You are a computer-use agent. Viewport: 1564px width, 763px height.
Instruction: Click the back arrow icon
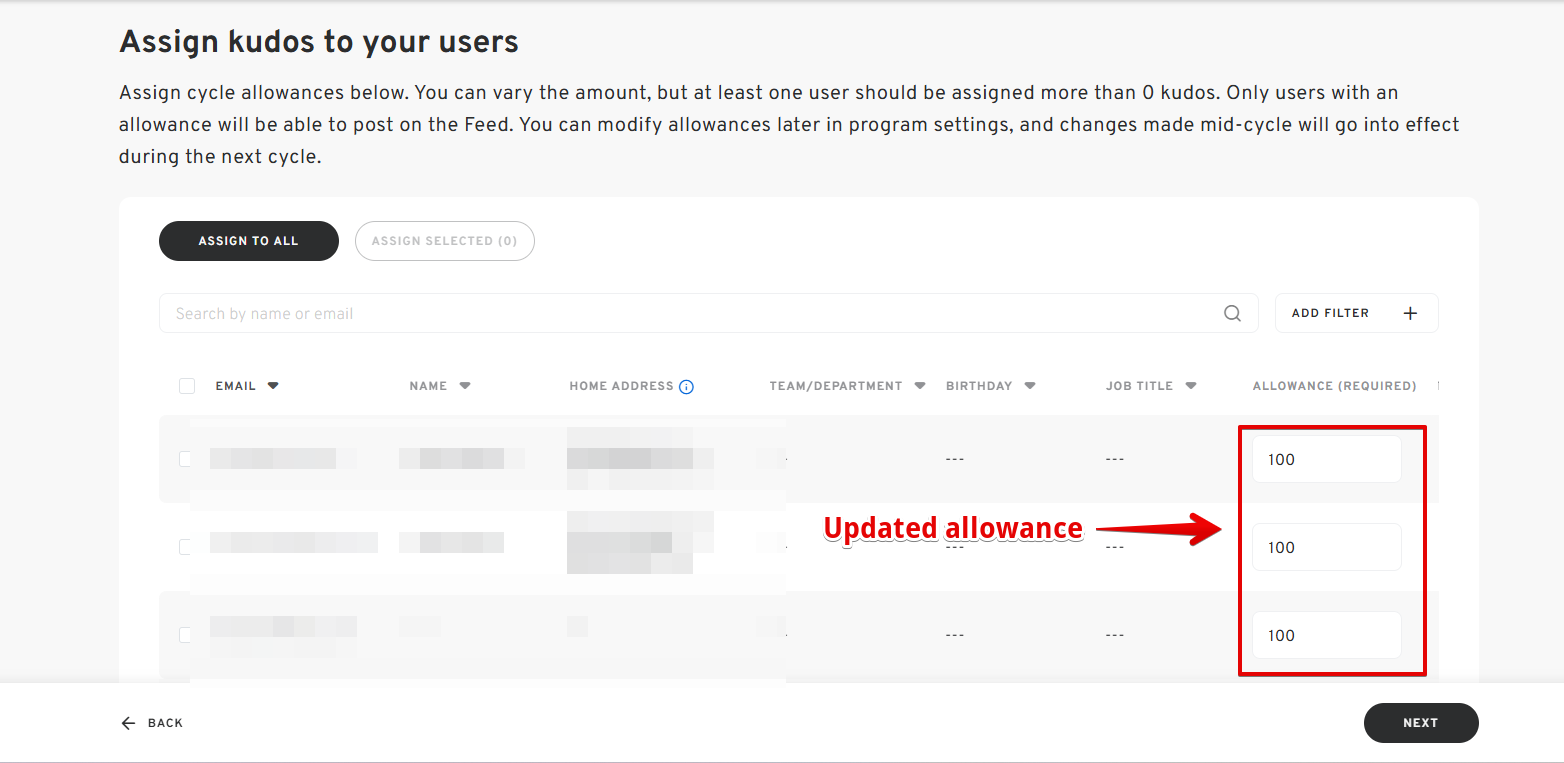click(128, 723)
